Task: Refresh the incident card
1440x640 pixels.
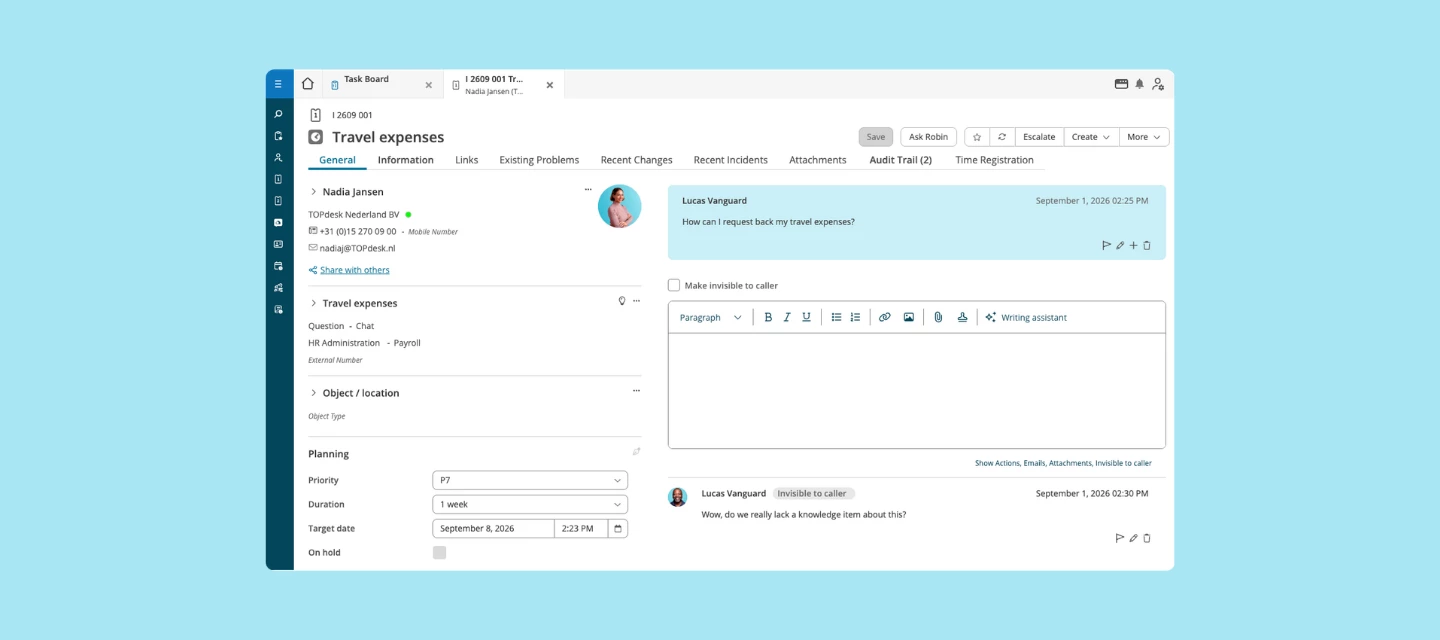Action: [x=1002, y=137]
